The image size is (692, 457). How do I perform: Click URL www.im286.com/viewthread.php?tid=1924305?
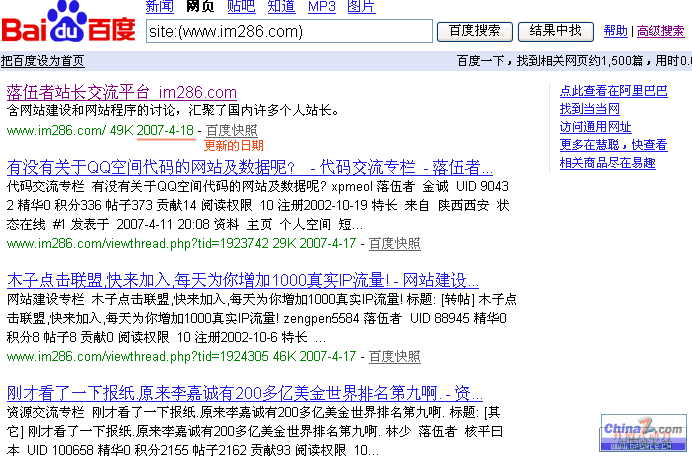click(x=138, y=356)
